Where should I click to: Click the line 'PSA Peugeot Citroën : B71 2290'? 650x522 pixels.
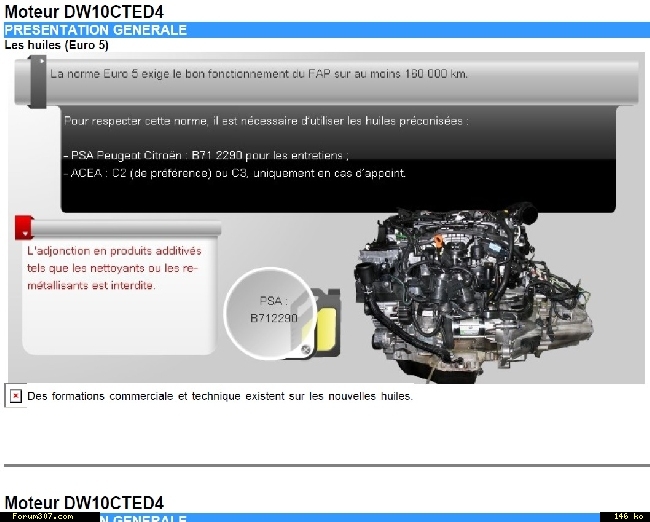[206, 155]
